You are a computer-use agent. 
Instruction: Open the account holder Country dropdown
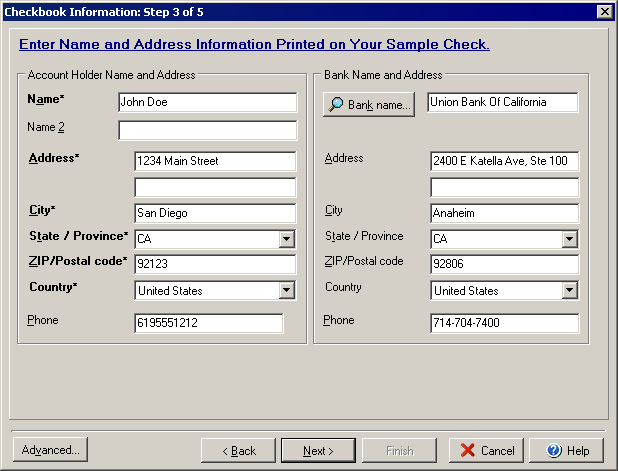(287, 290)
